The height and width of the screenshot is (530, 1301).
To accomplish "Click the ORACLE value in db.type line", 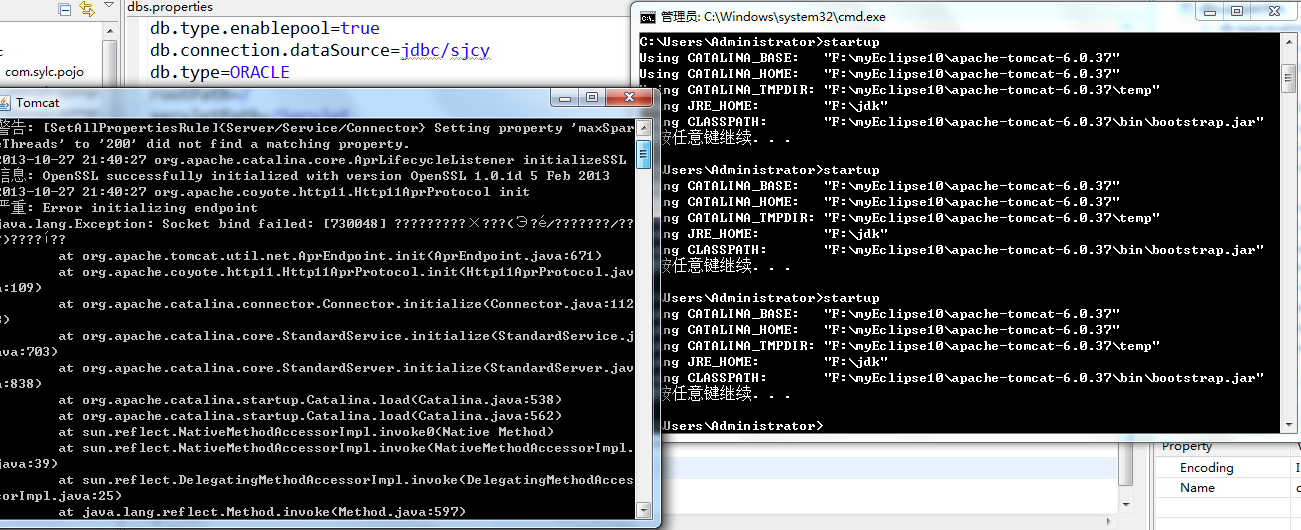I will coord(260,72).
